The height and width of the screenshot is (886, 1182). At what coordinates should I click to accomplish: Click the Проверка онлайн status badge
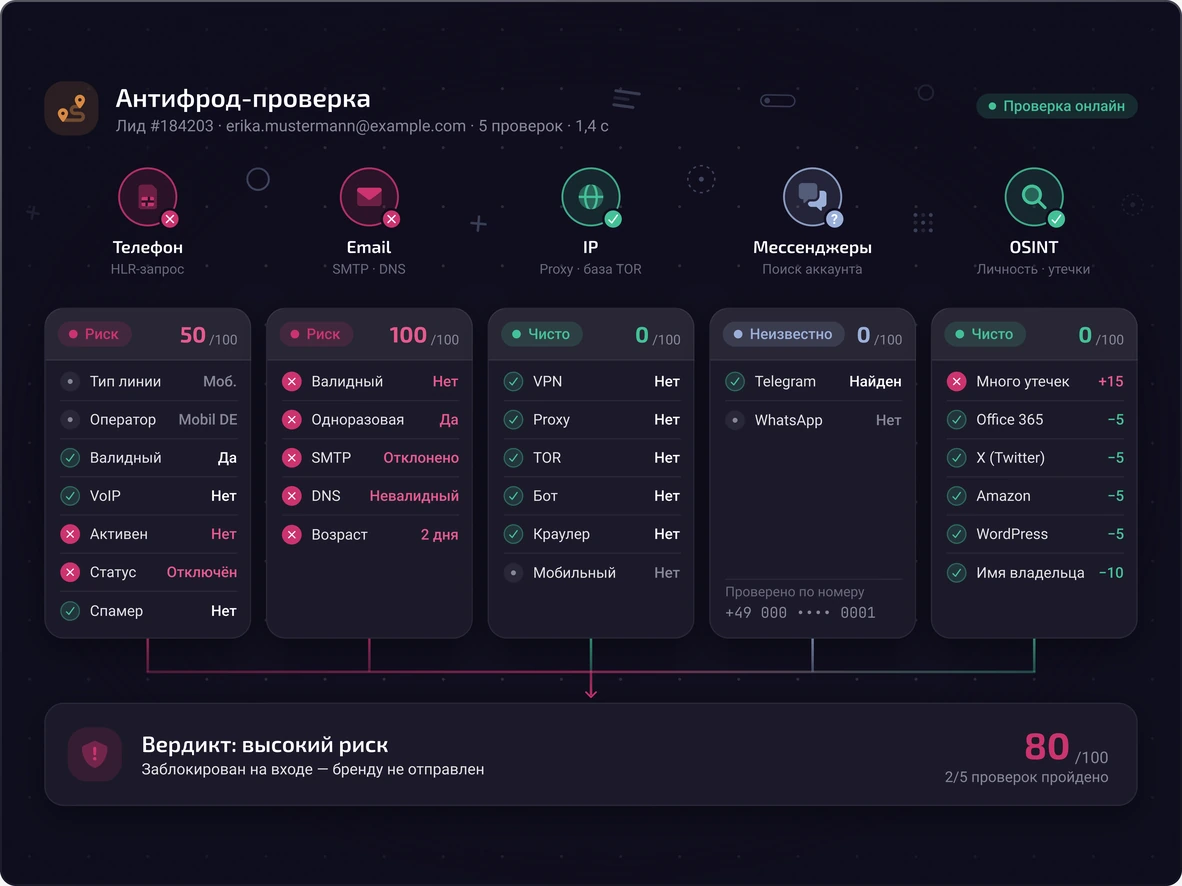coord(1057,106)
